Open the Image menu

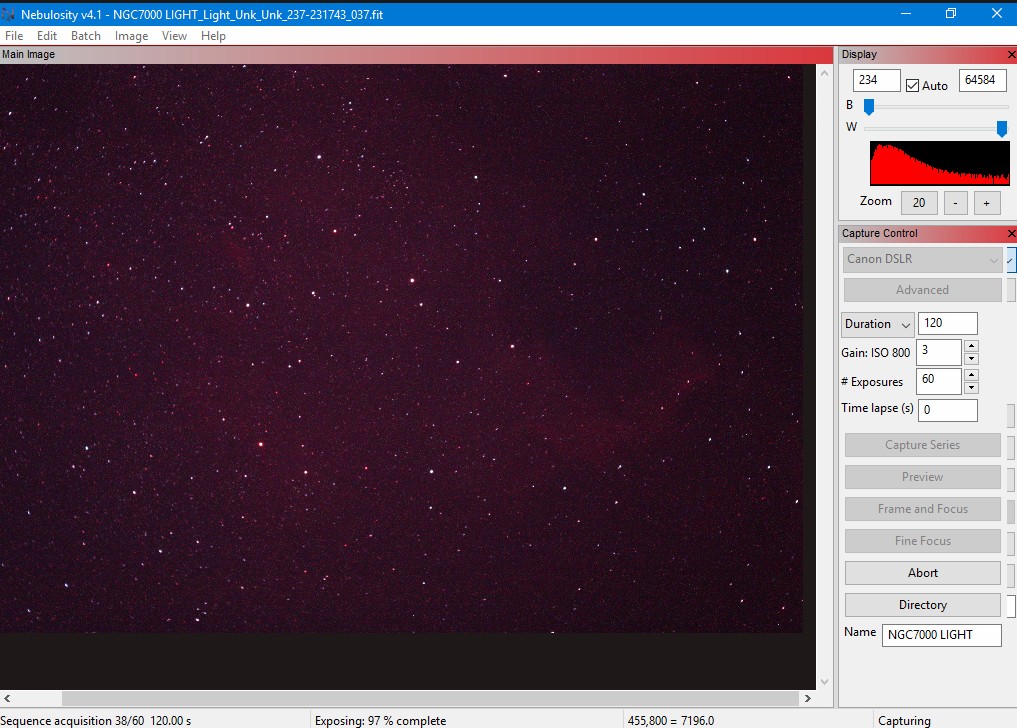(131, 36)
